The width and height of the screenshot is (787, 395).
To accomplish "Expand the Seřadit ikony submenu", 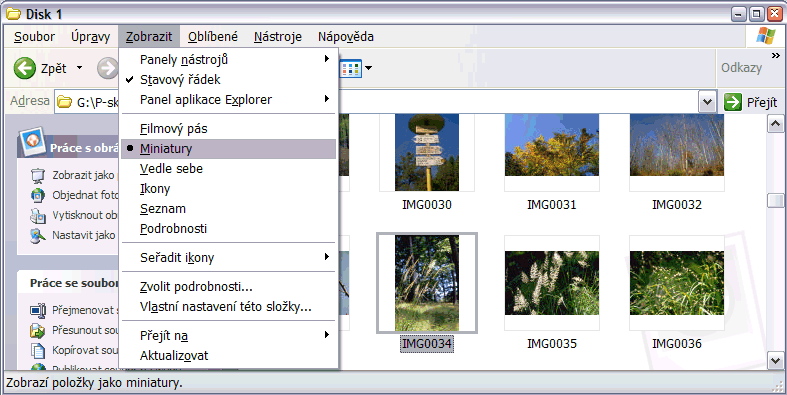I will coord(228,257).
